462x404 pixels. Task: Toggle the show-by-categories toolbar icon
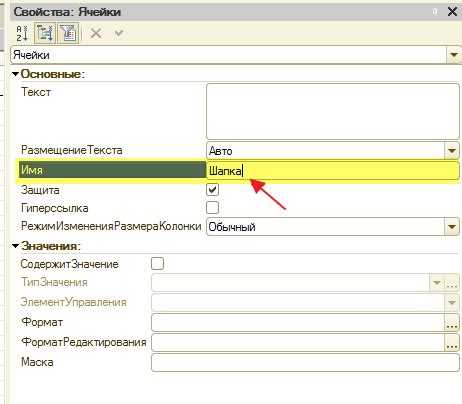coord(45,33)
